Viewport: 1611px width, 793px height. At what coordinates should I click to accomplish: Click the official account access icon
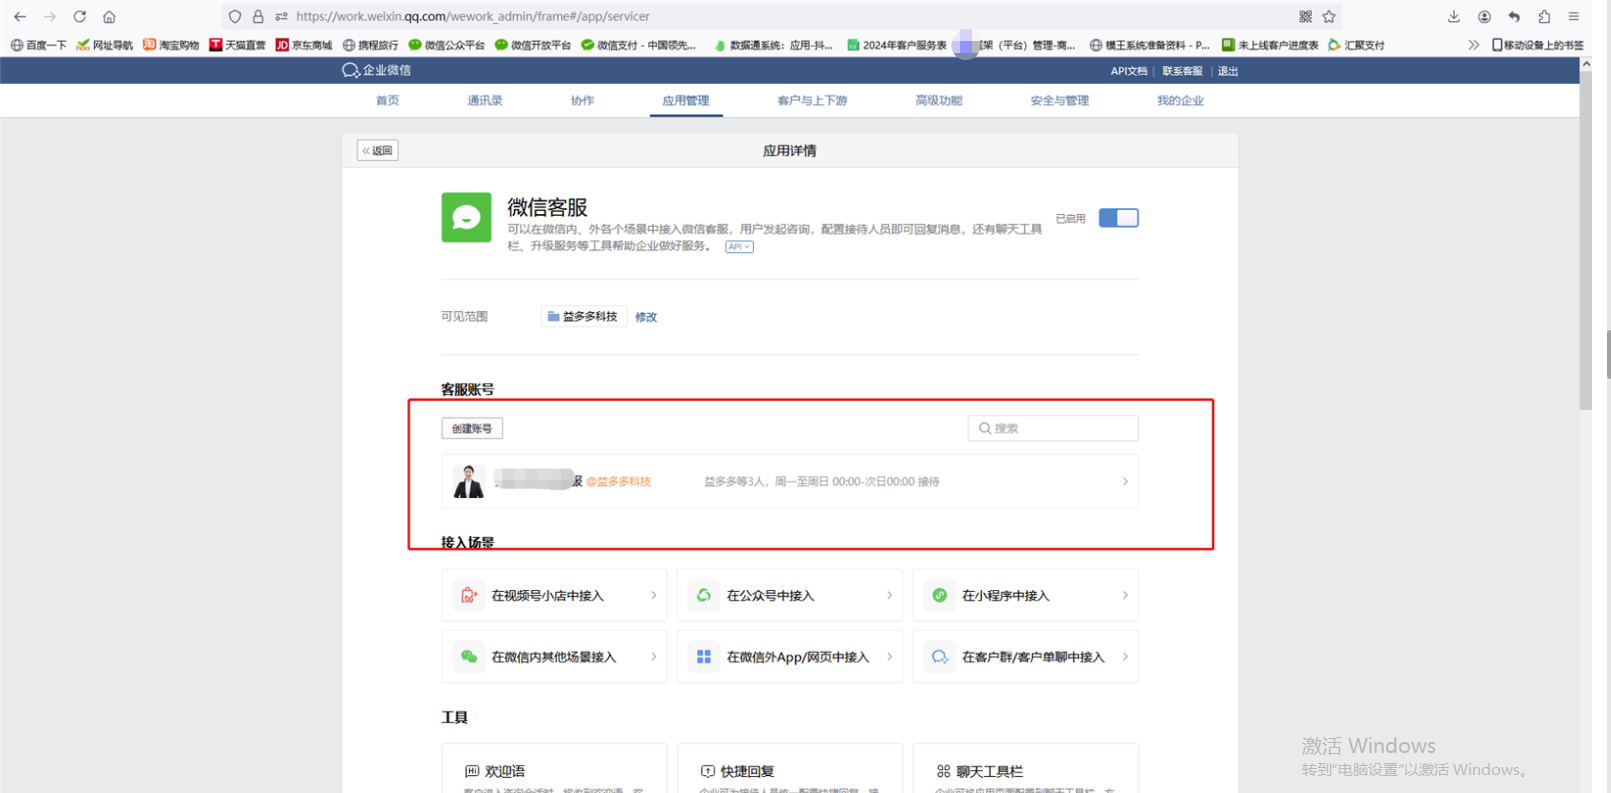pos(704,596)
